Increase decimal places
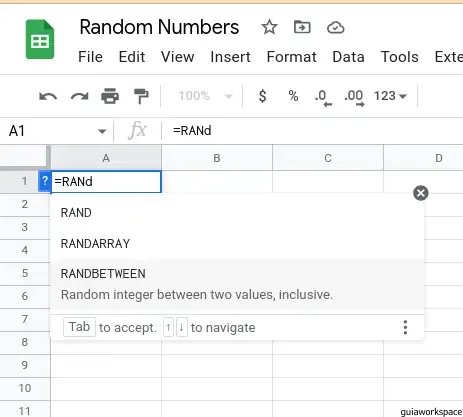 354,97
